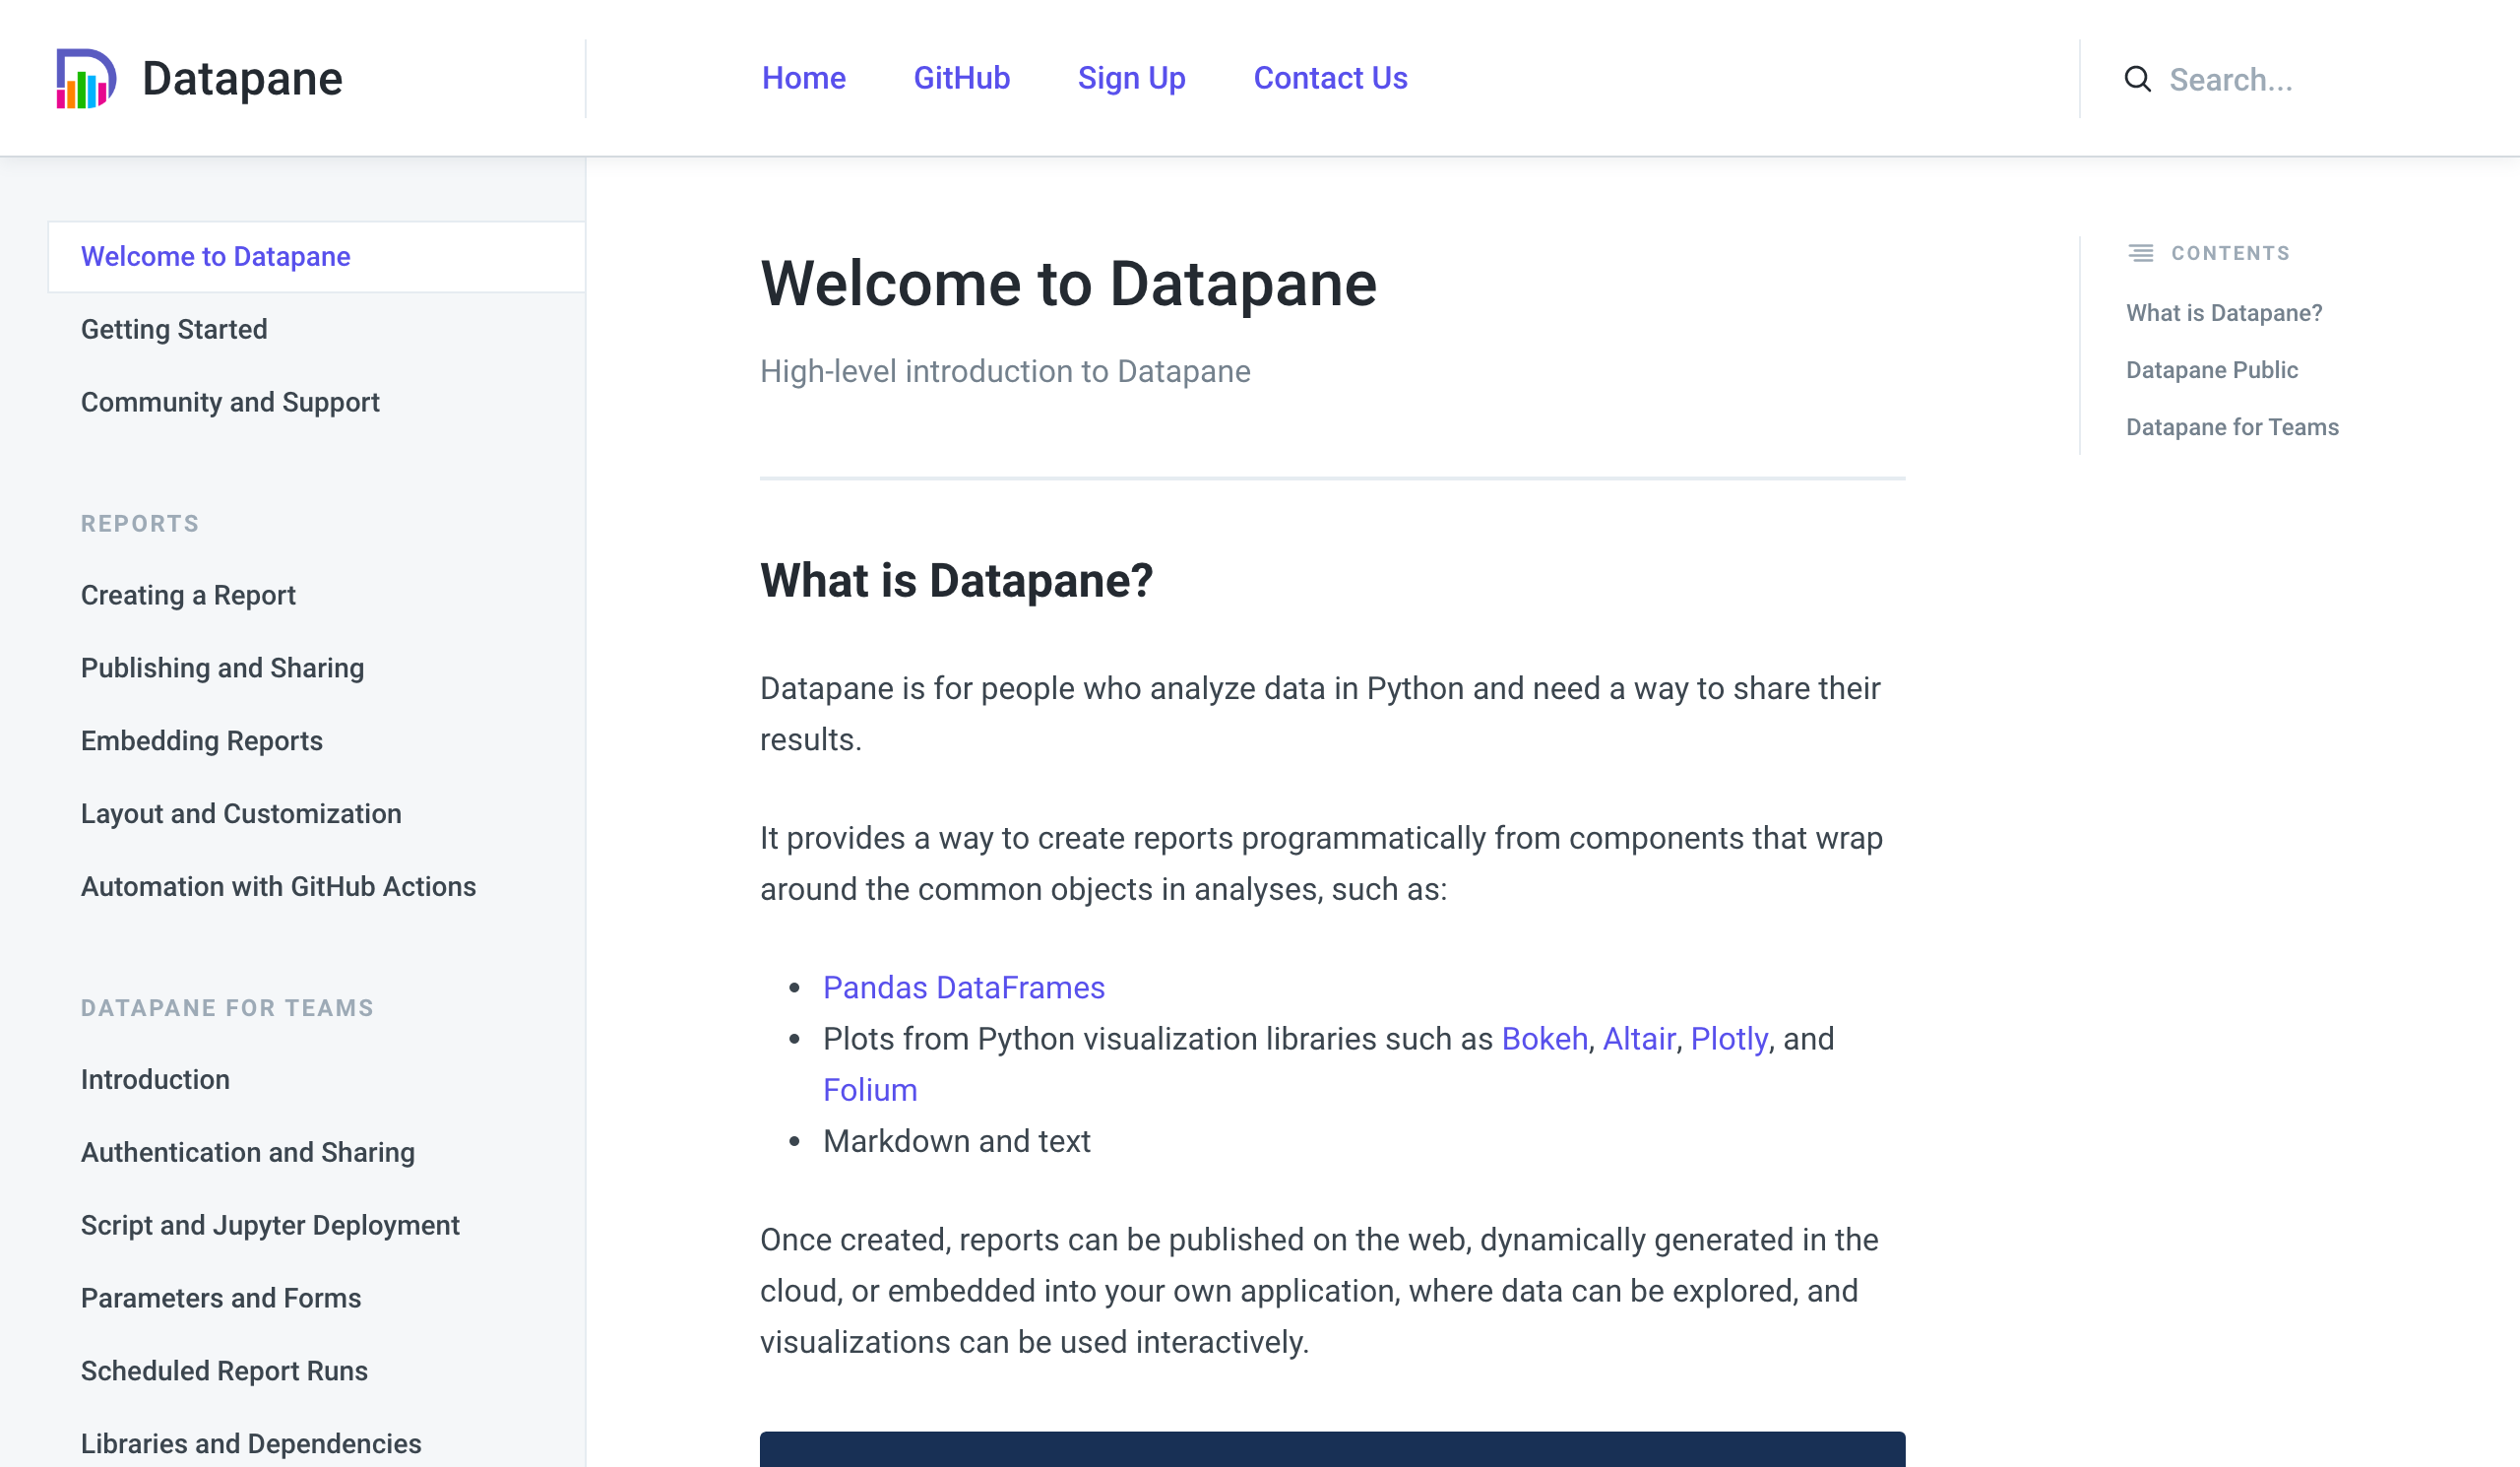The image size is (2520, 1467).
Task: Click the search magnifier icon
Action: coord(2137,79)
